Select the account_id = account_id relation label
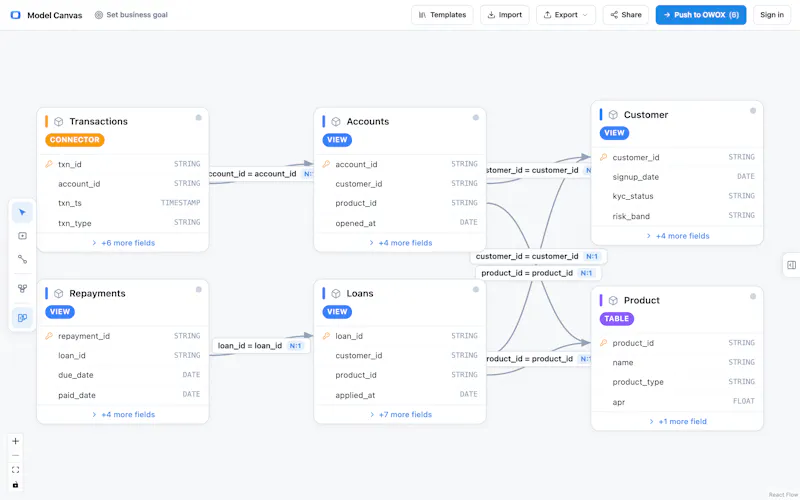The width and height of the screenshot is (800, 500). (261, 173)
